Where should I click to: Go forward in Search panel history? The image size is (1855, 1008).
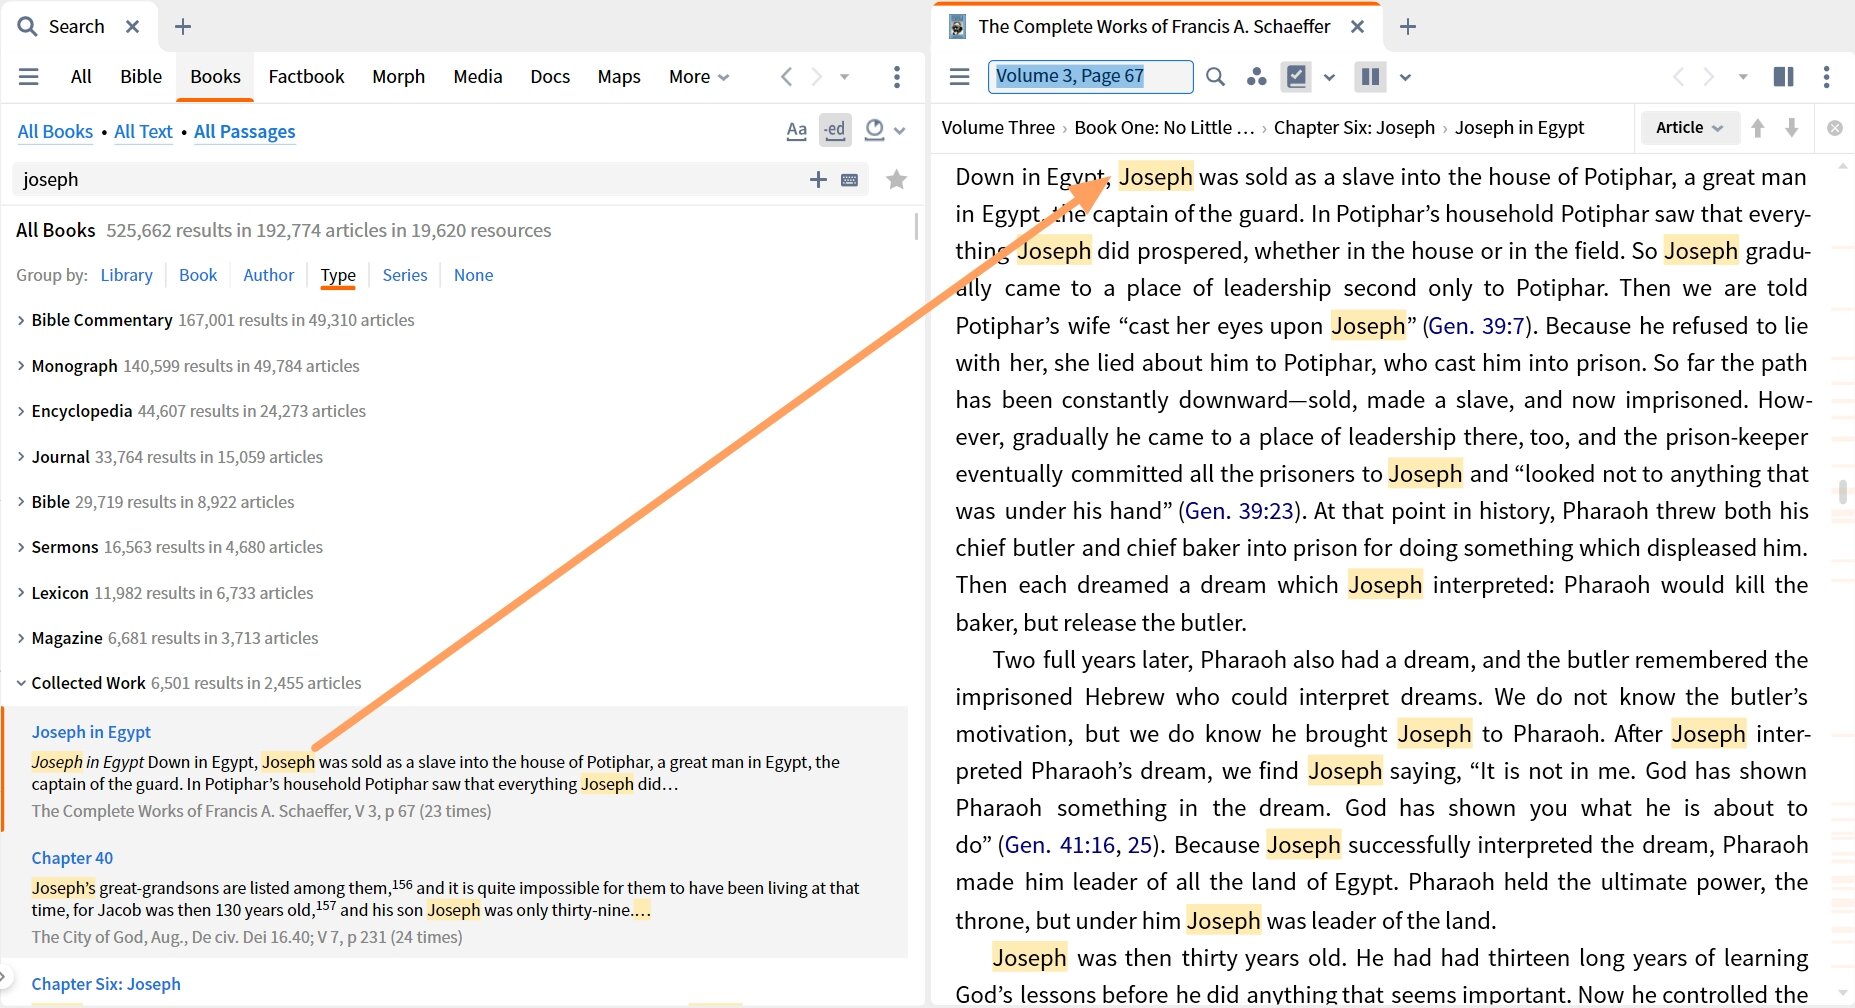point(816,77)
